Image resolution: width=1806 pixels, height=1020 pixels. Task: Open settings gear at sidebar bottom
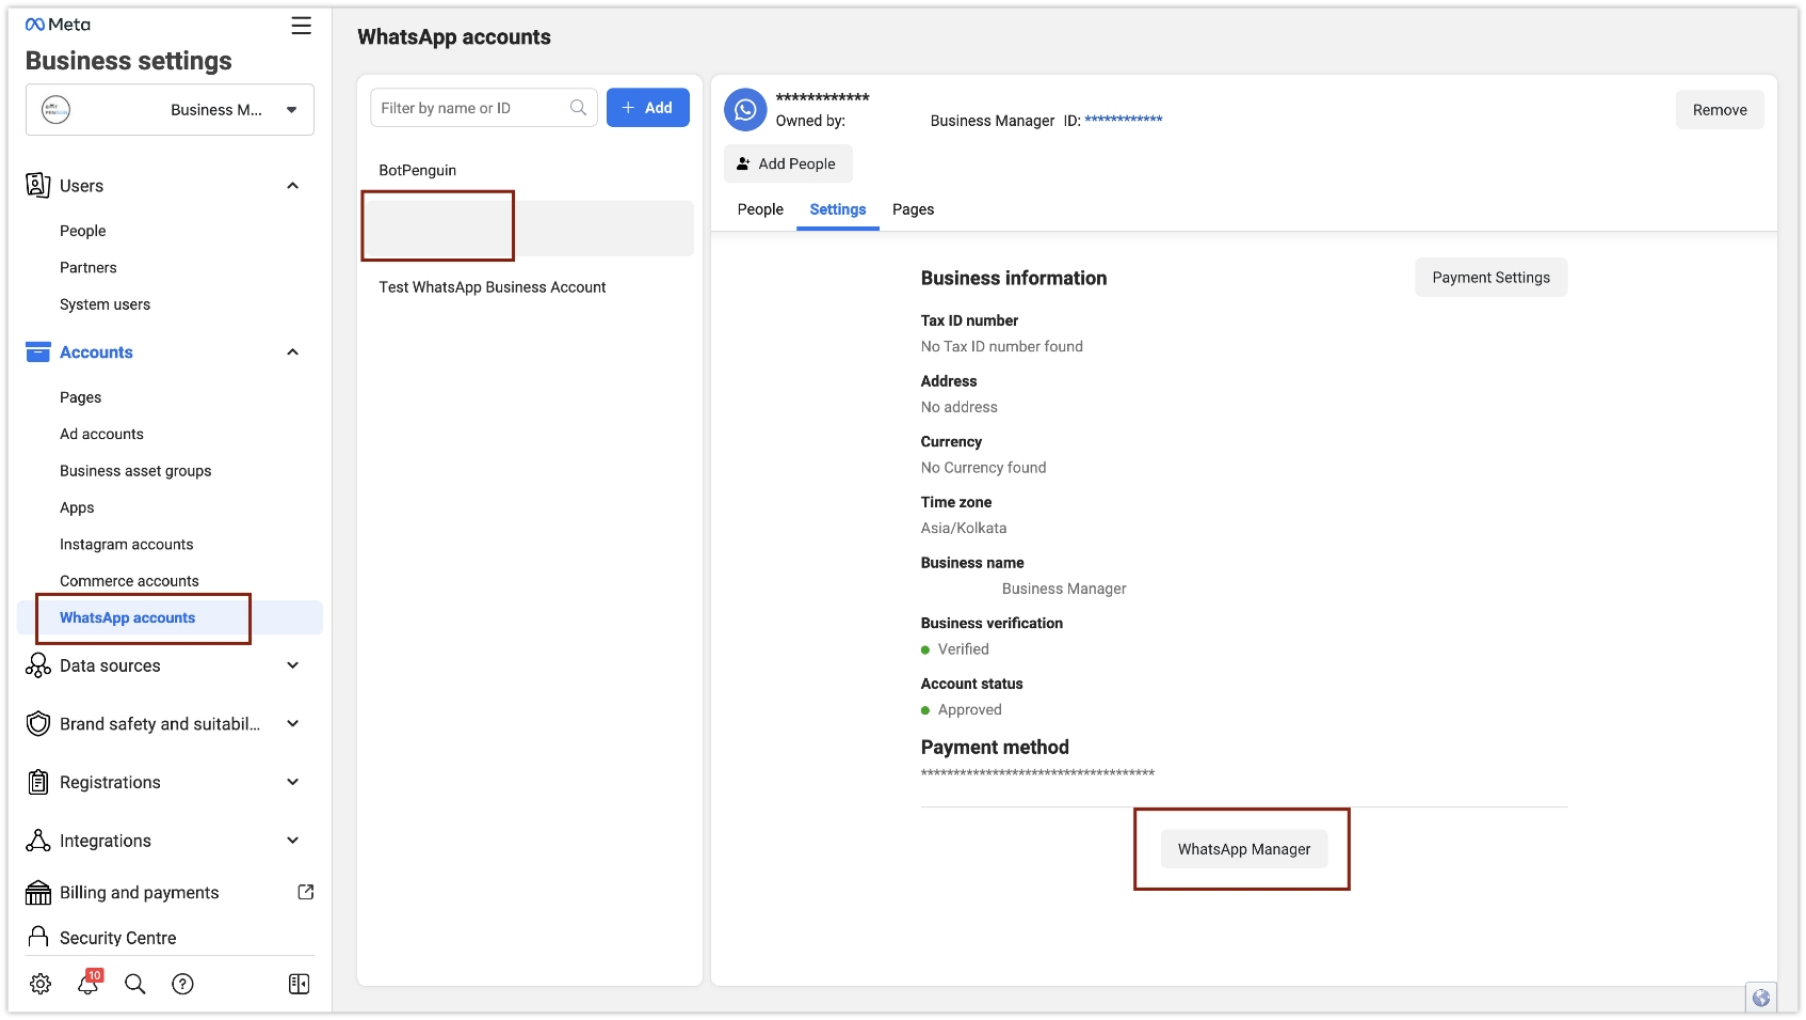(x=41, y=984)
